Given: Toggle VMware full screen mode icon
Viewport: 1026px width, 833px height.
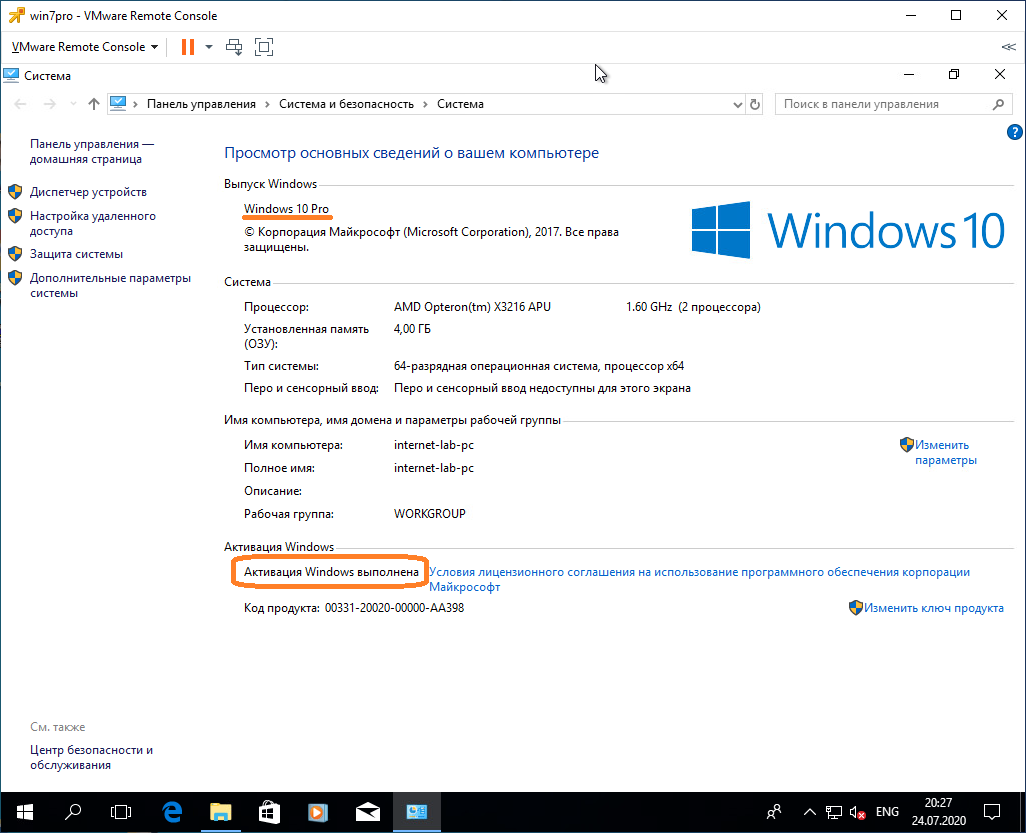Looking at the screenshot, I should (264, 46).
